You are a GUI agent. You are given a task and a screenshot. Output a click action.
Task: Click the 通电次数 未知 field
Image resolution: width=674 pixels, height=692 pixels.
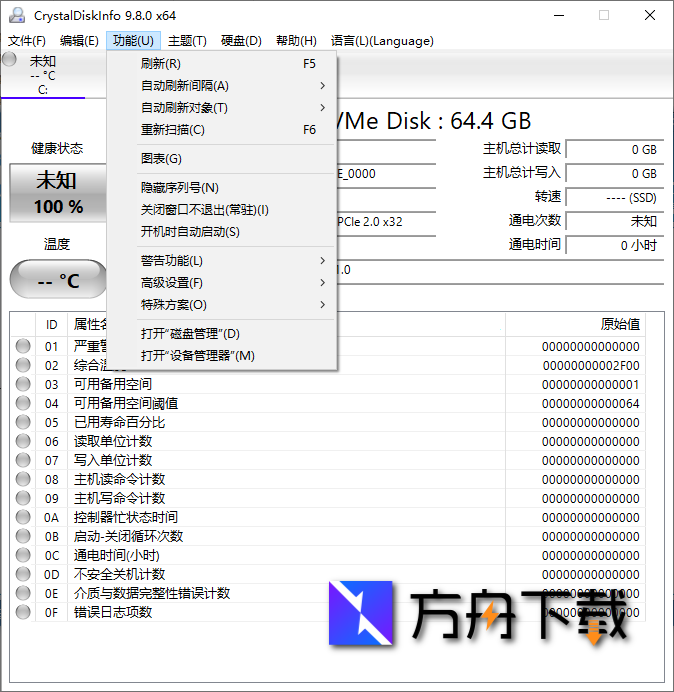coord(615,221)
